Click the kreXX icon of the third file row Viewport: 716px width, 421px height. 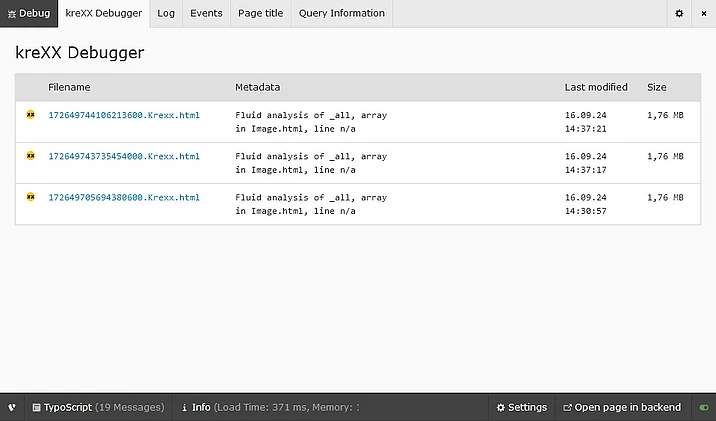click(30, 197)
